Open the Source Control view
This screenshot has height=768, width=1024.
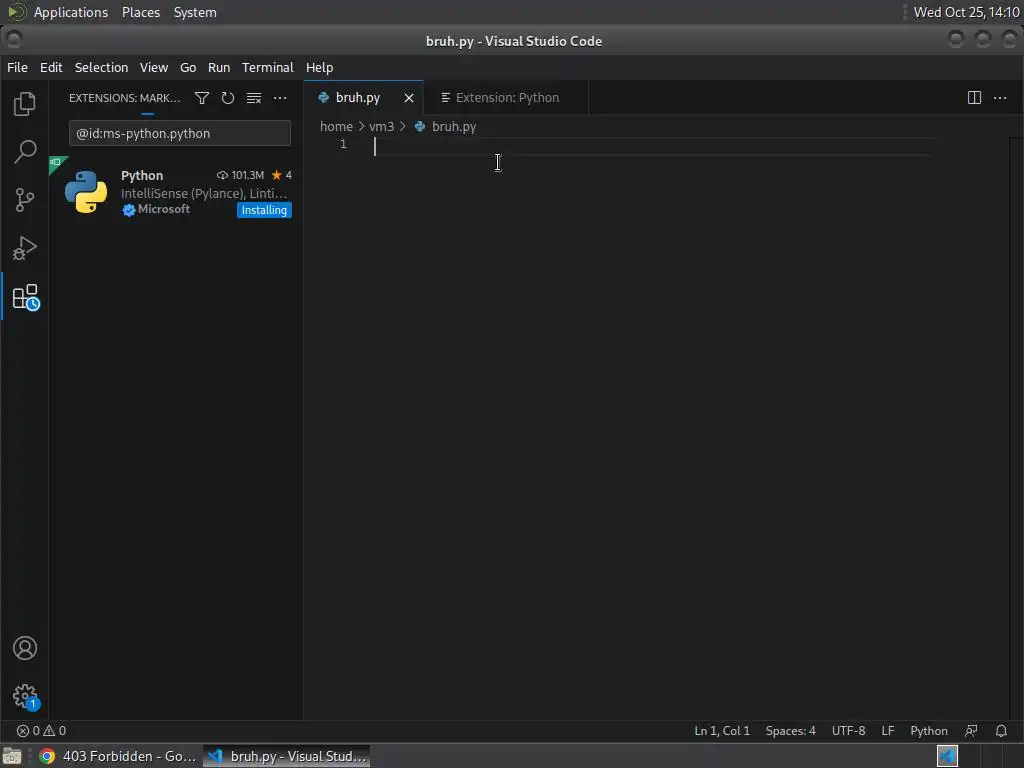coord(25,200)
